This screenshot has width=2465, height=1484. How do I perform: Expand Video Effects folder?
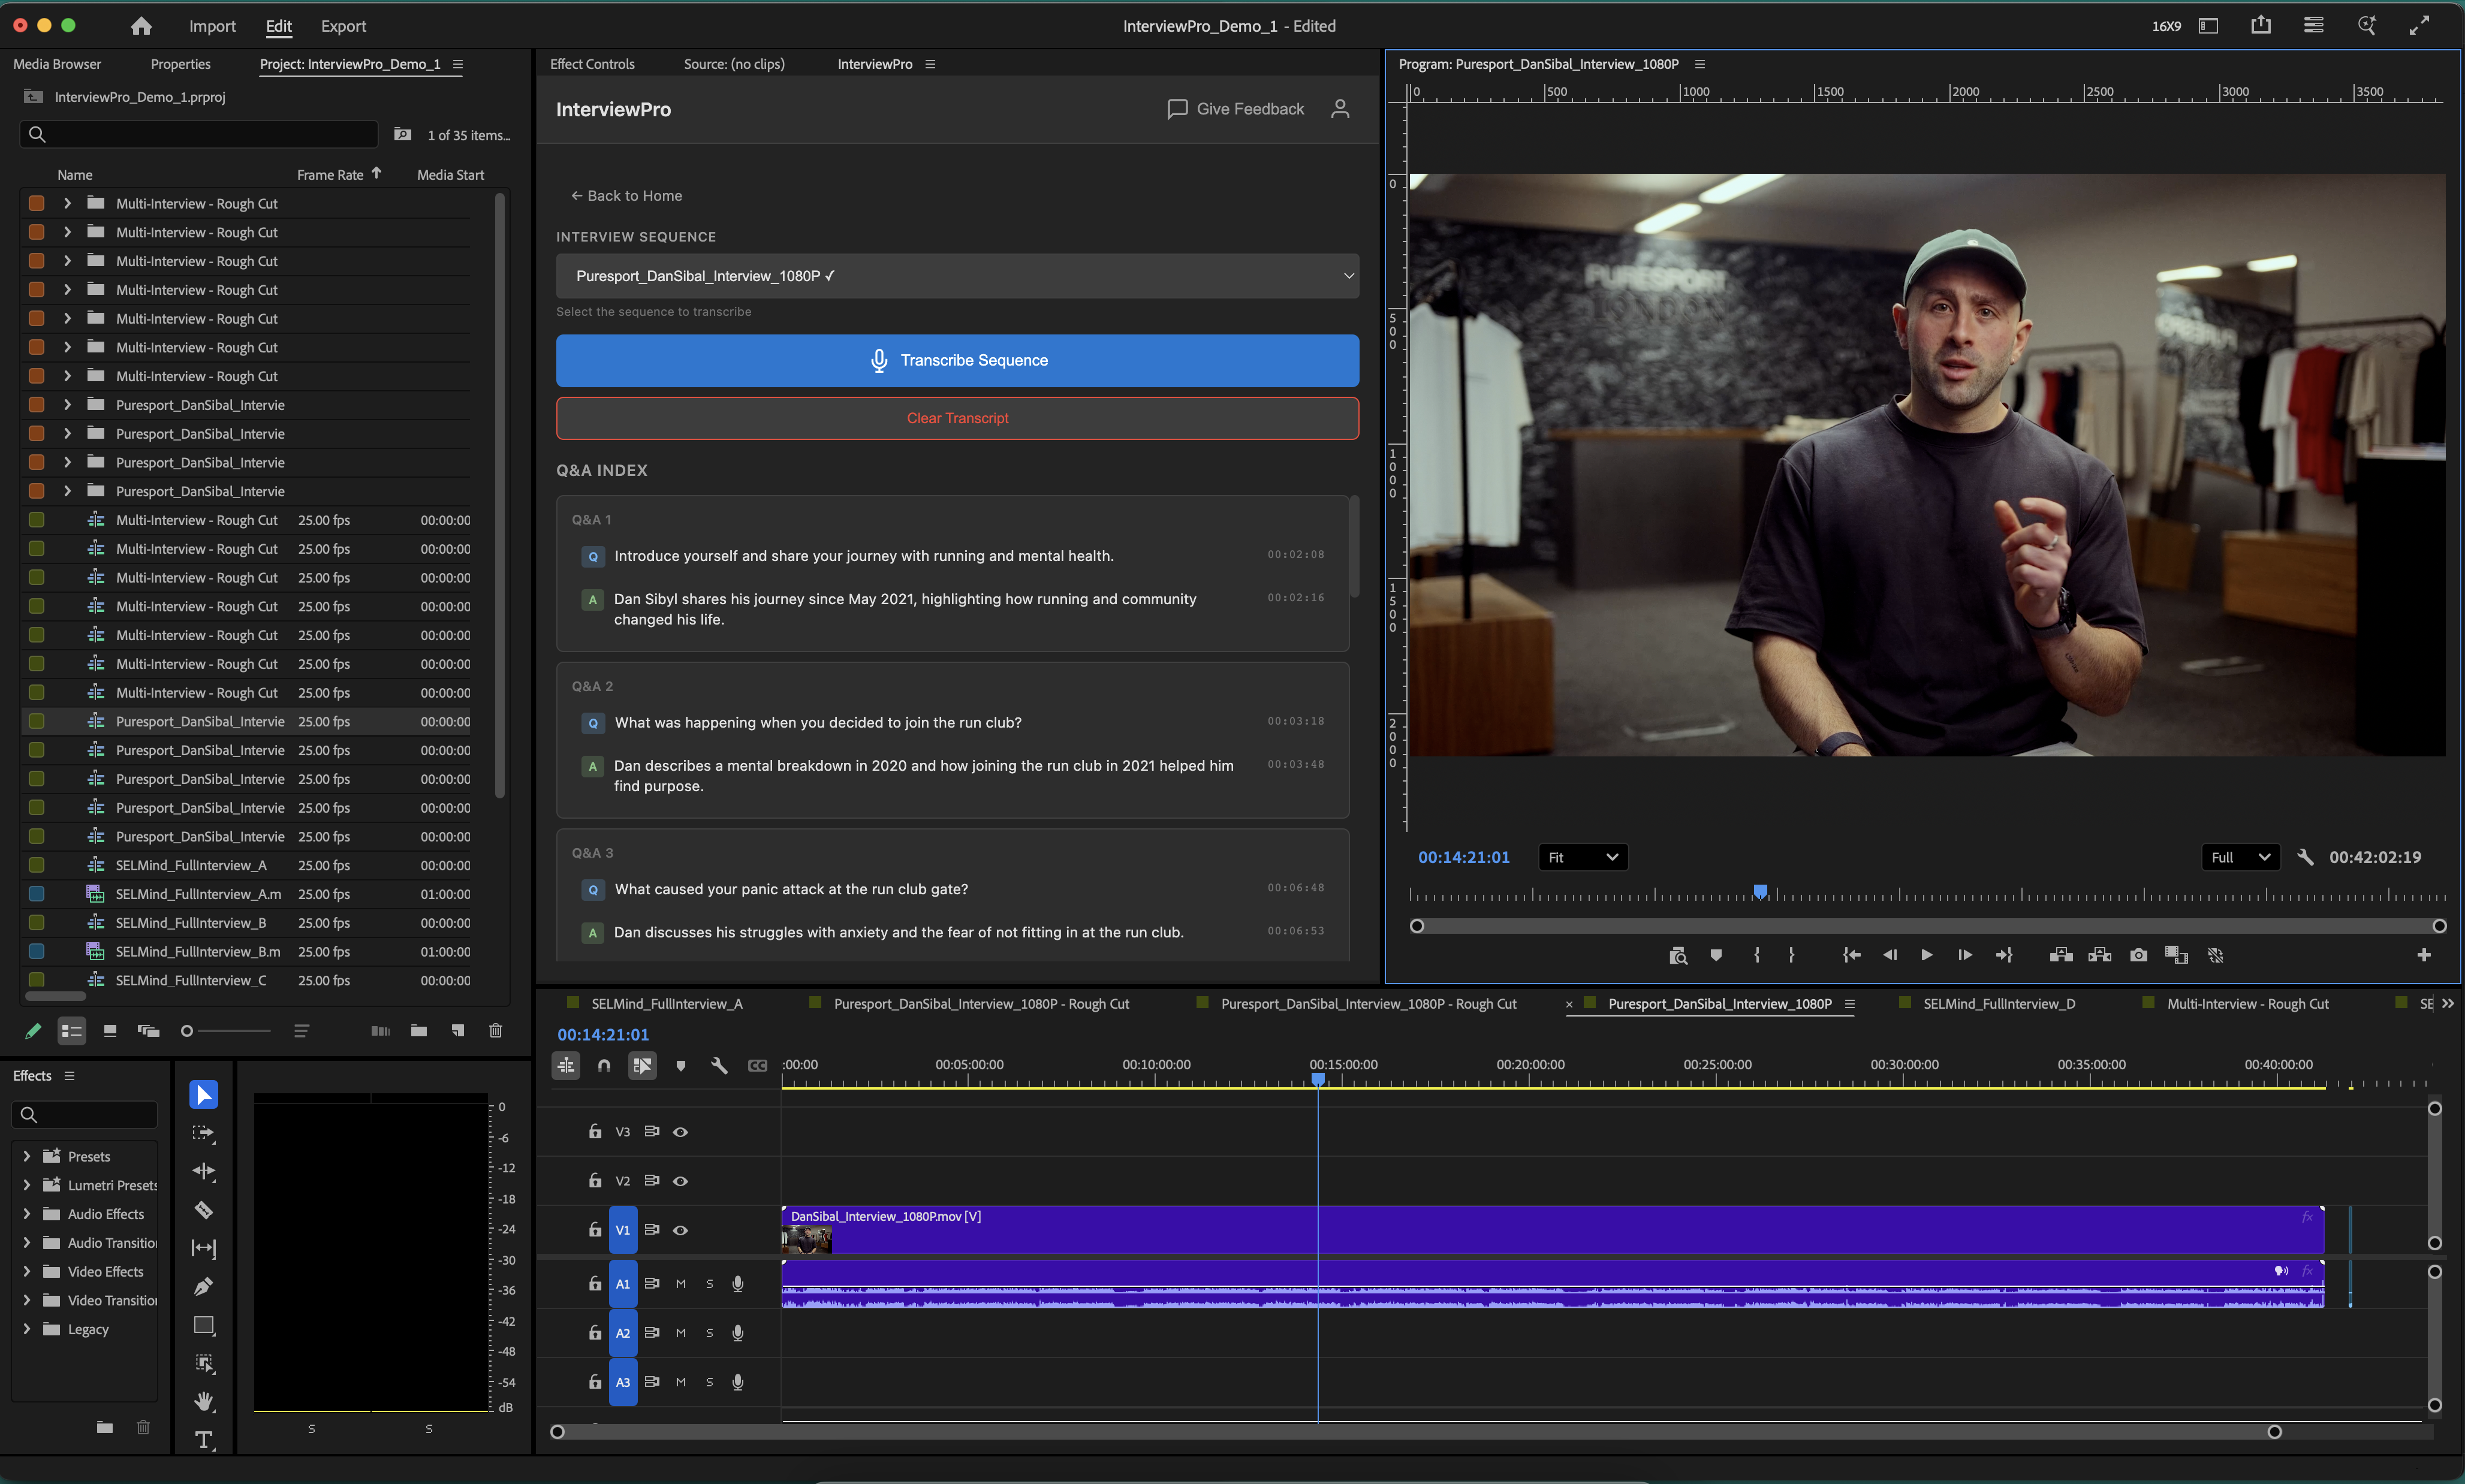pos(27,1272)
